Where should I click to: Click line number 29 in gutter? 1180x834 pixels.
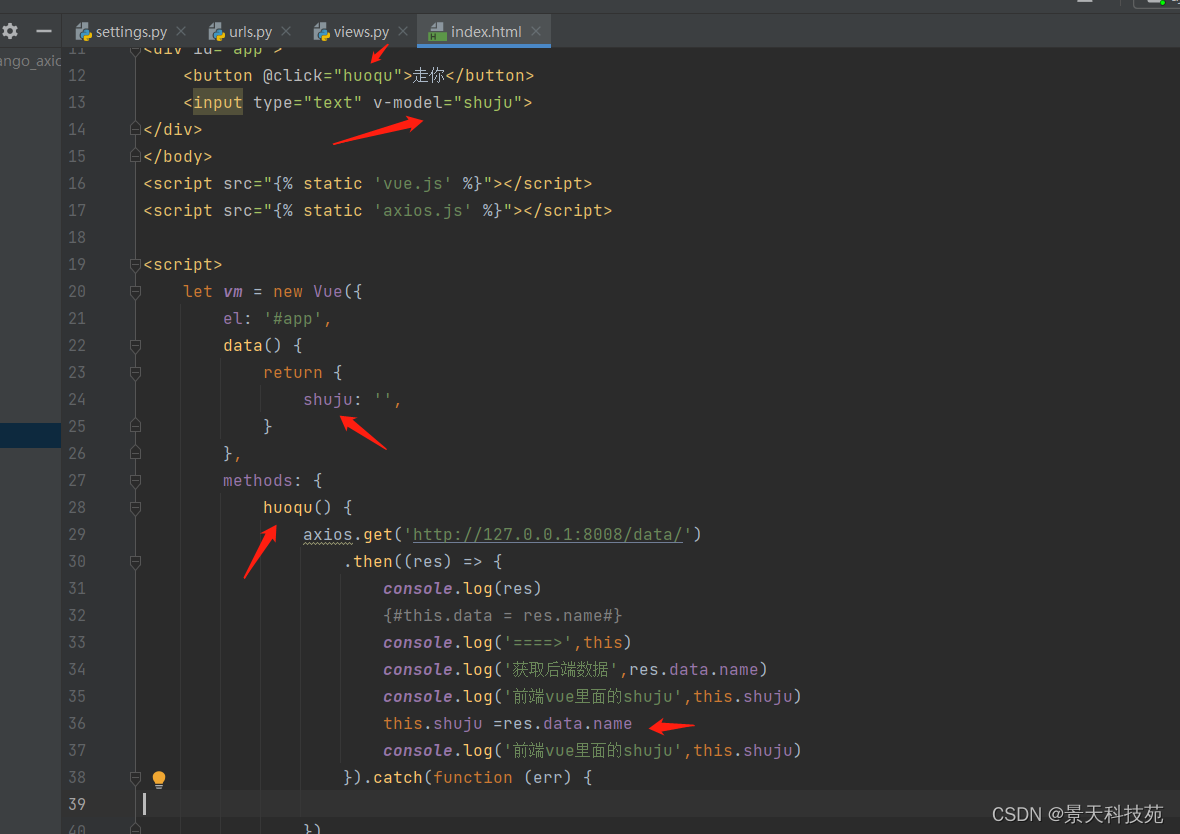77,534
